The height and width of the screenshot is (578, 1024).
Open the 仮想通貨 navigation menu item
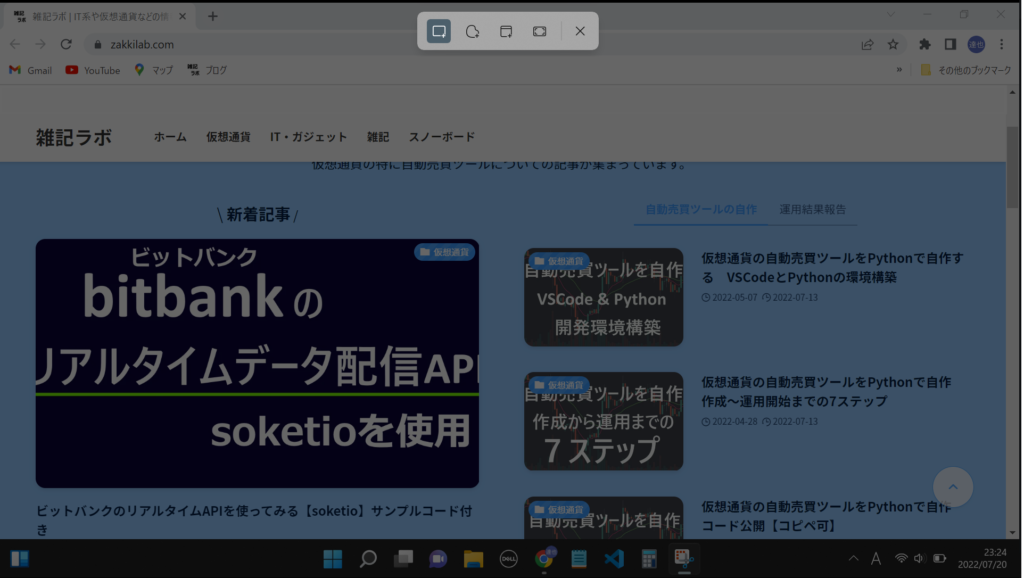click(229, 137)
